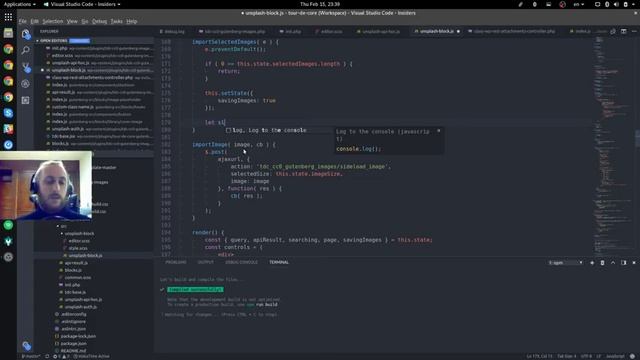Open the Tasks menu
The image size is (640, 360).
(x=116, y=21)
